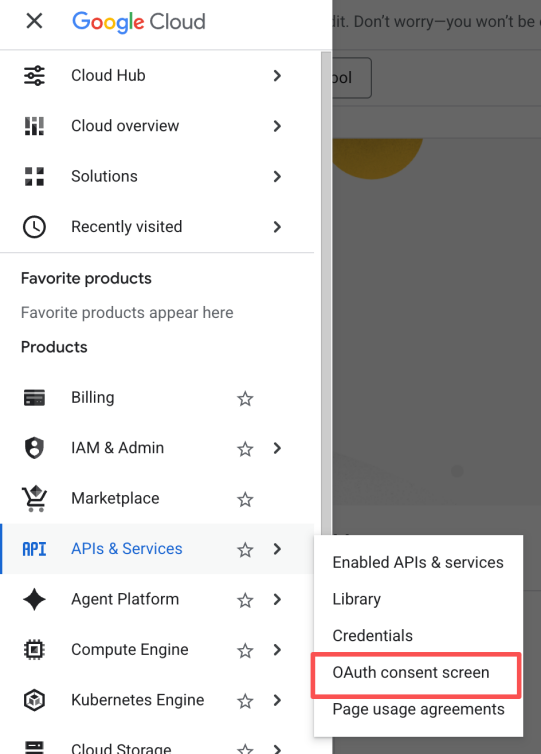
Task: Expand the Agent Platform submenu chevron
Action: pos(277,599)
